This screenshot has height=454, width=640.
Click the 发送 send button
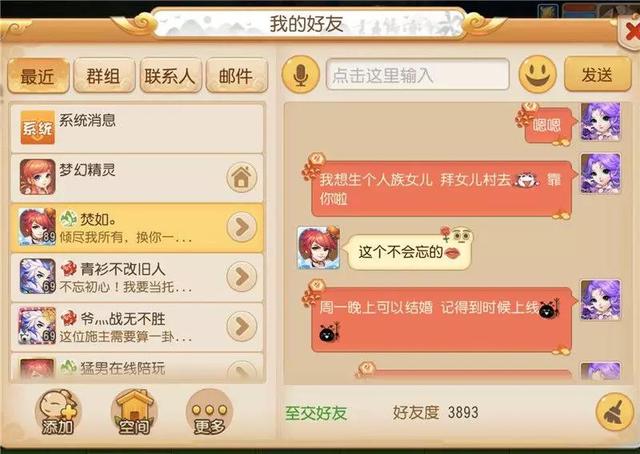pos(597,74)
